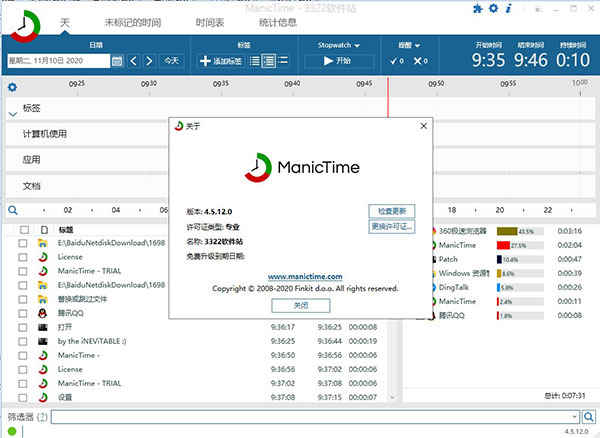Open the calendar date picker icon
The width and height of the screenshot is (600, 438).
pyautogui.click(x=117, y=61)
